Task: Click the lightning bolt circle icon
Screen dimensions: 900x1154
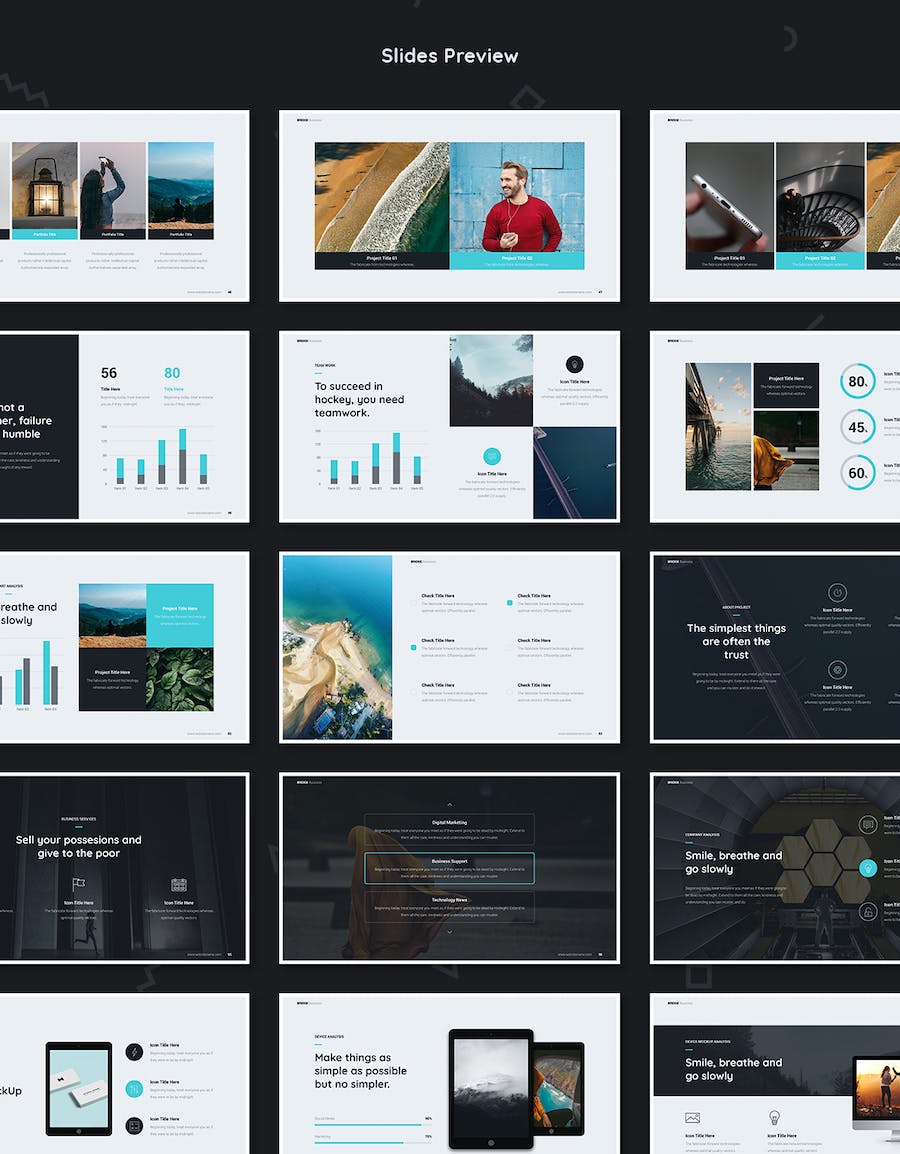Action: 134,1051
